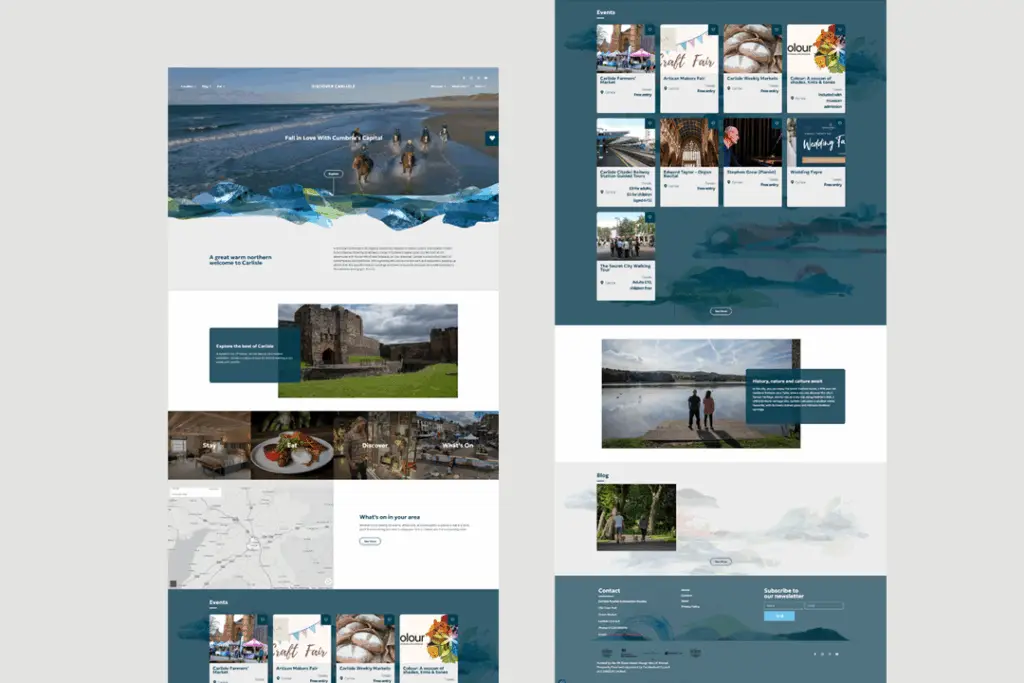Open the Stephen Grew (Pianist) event

click(x=752, y=163)
